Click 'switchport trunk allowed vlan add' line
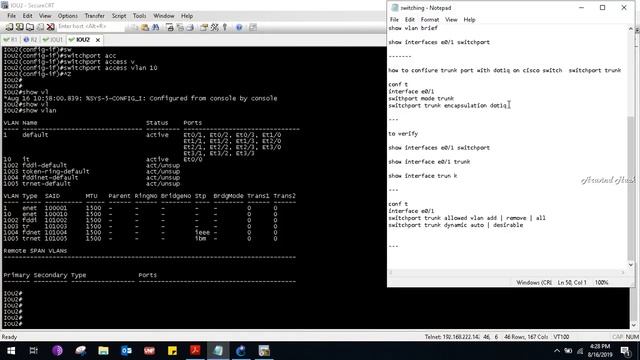Image resolution: width=640 pixels, height=360 pixels. click(x=467, y=218)
